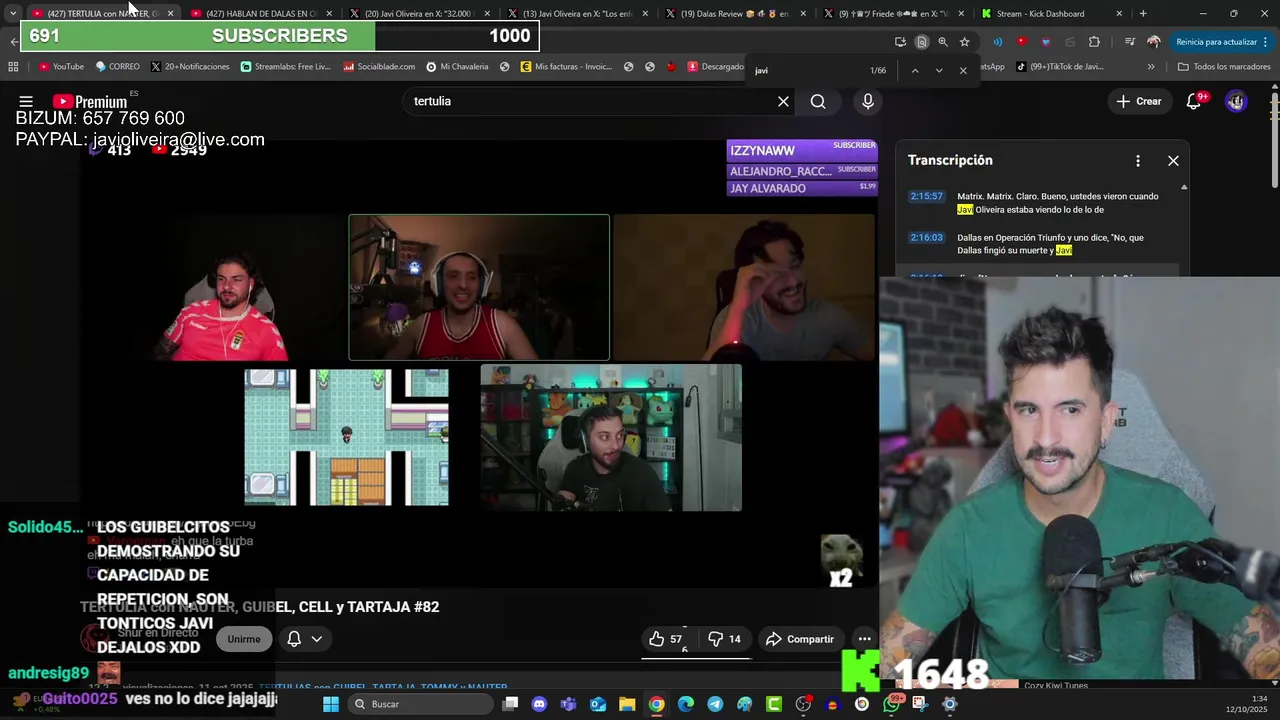The width and height of the screenshot is (1280, 720).
Task: Open the Streamlabs bookmark
Action: 286,67
